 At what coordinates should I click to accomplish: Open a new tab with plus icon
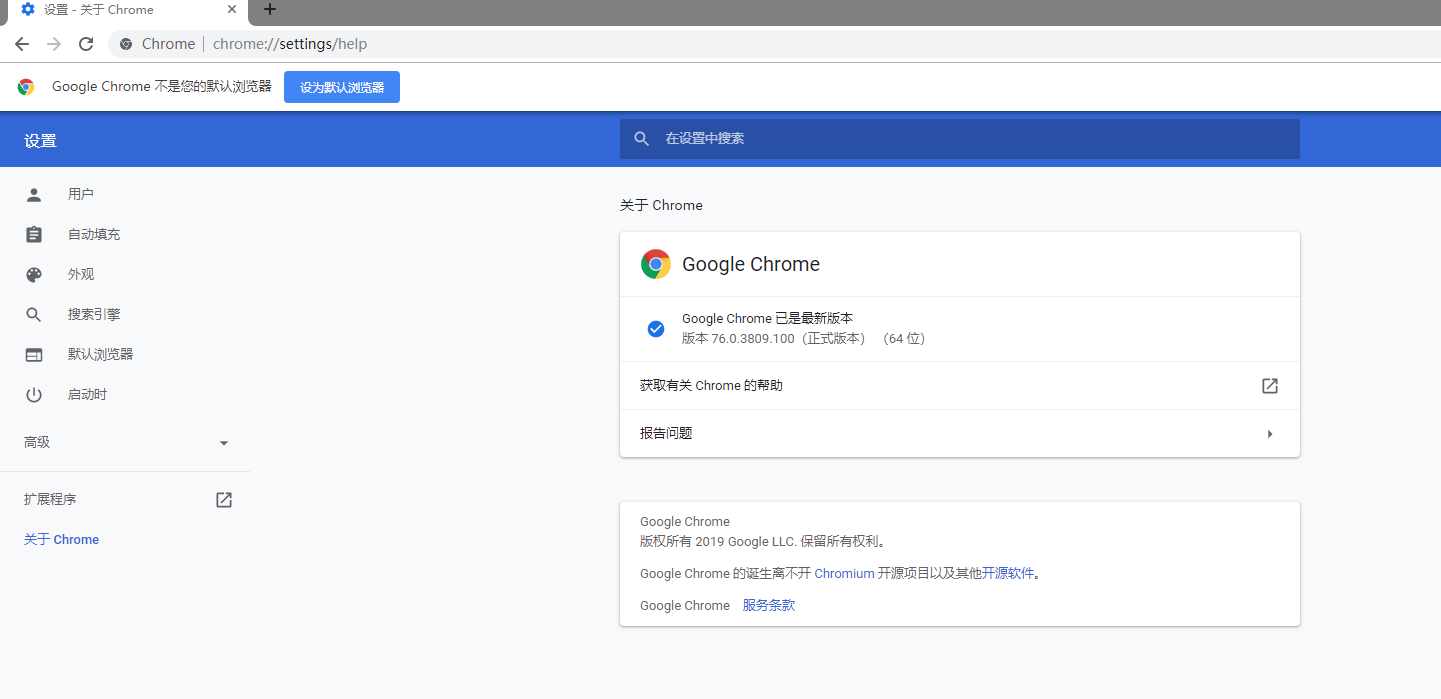(x=269, y=10)
